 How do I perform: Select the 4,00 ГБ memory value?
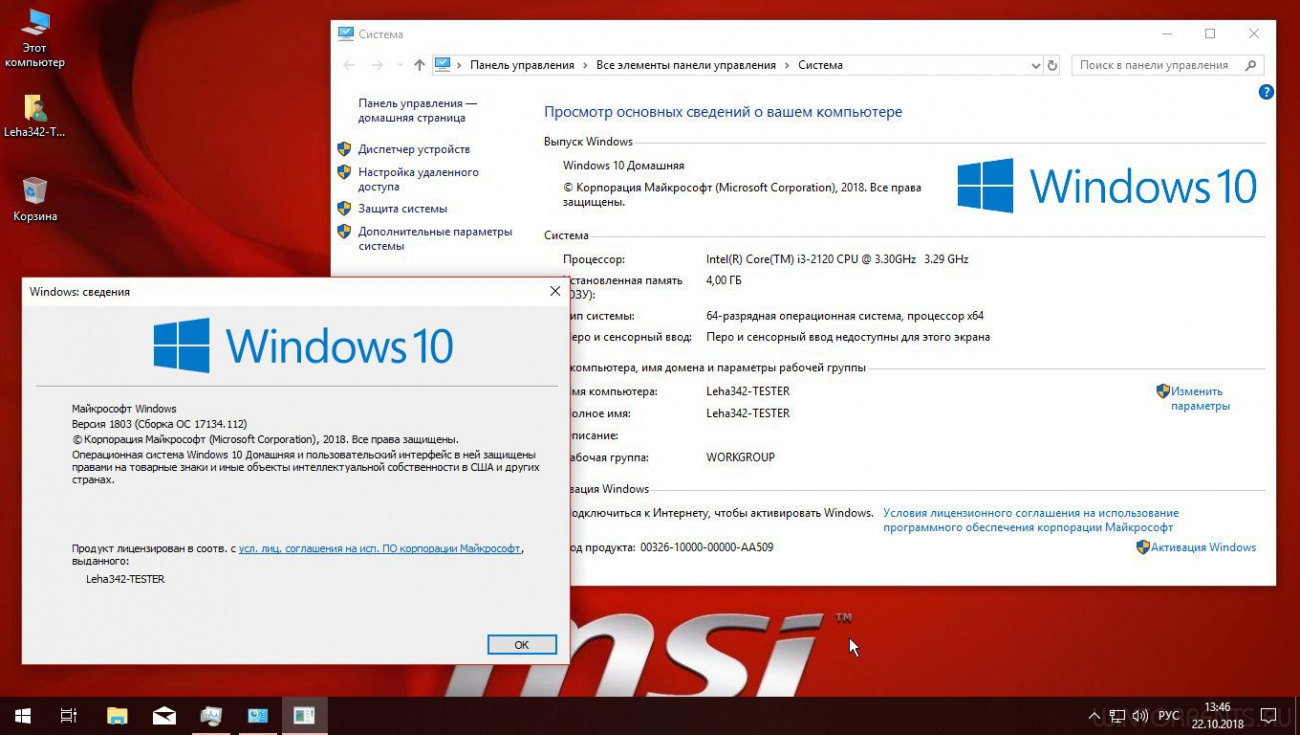[x=724, y=280]
